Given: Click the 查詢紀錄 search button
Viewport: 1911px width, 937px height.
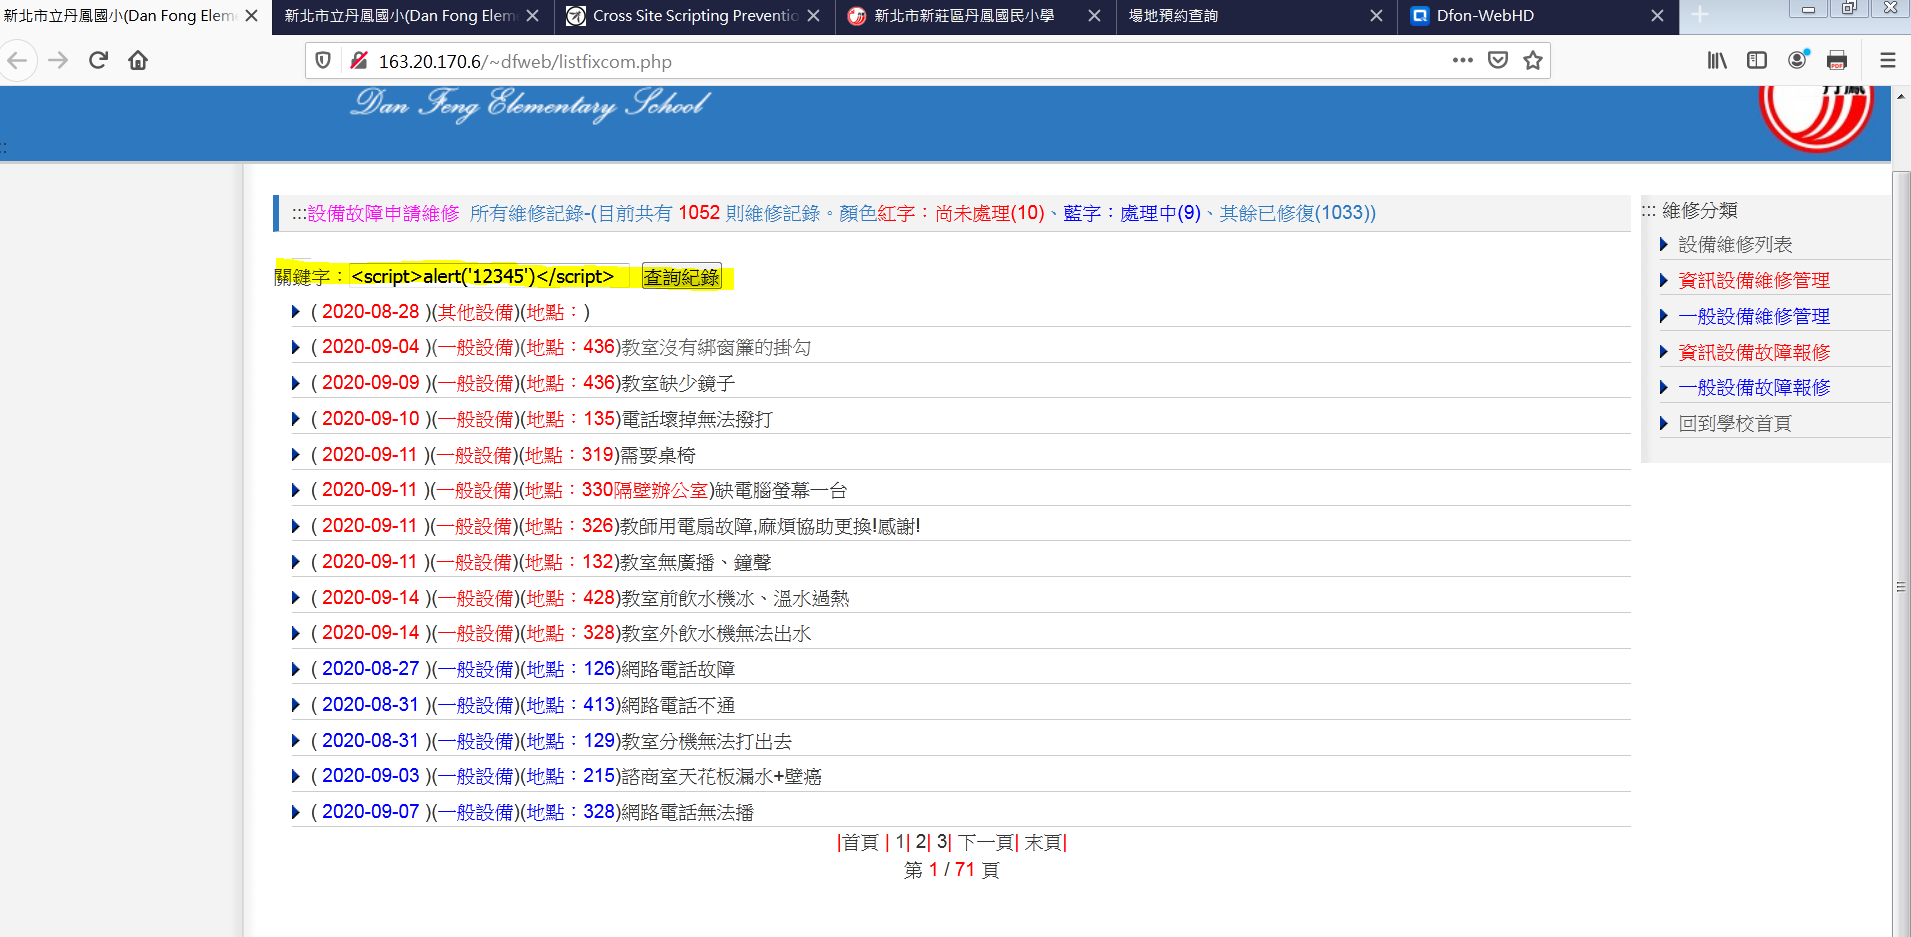Looking at the screenshot, I should (x=681, y=277).
